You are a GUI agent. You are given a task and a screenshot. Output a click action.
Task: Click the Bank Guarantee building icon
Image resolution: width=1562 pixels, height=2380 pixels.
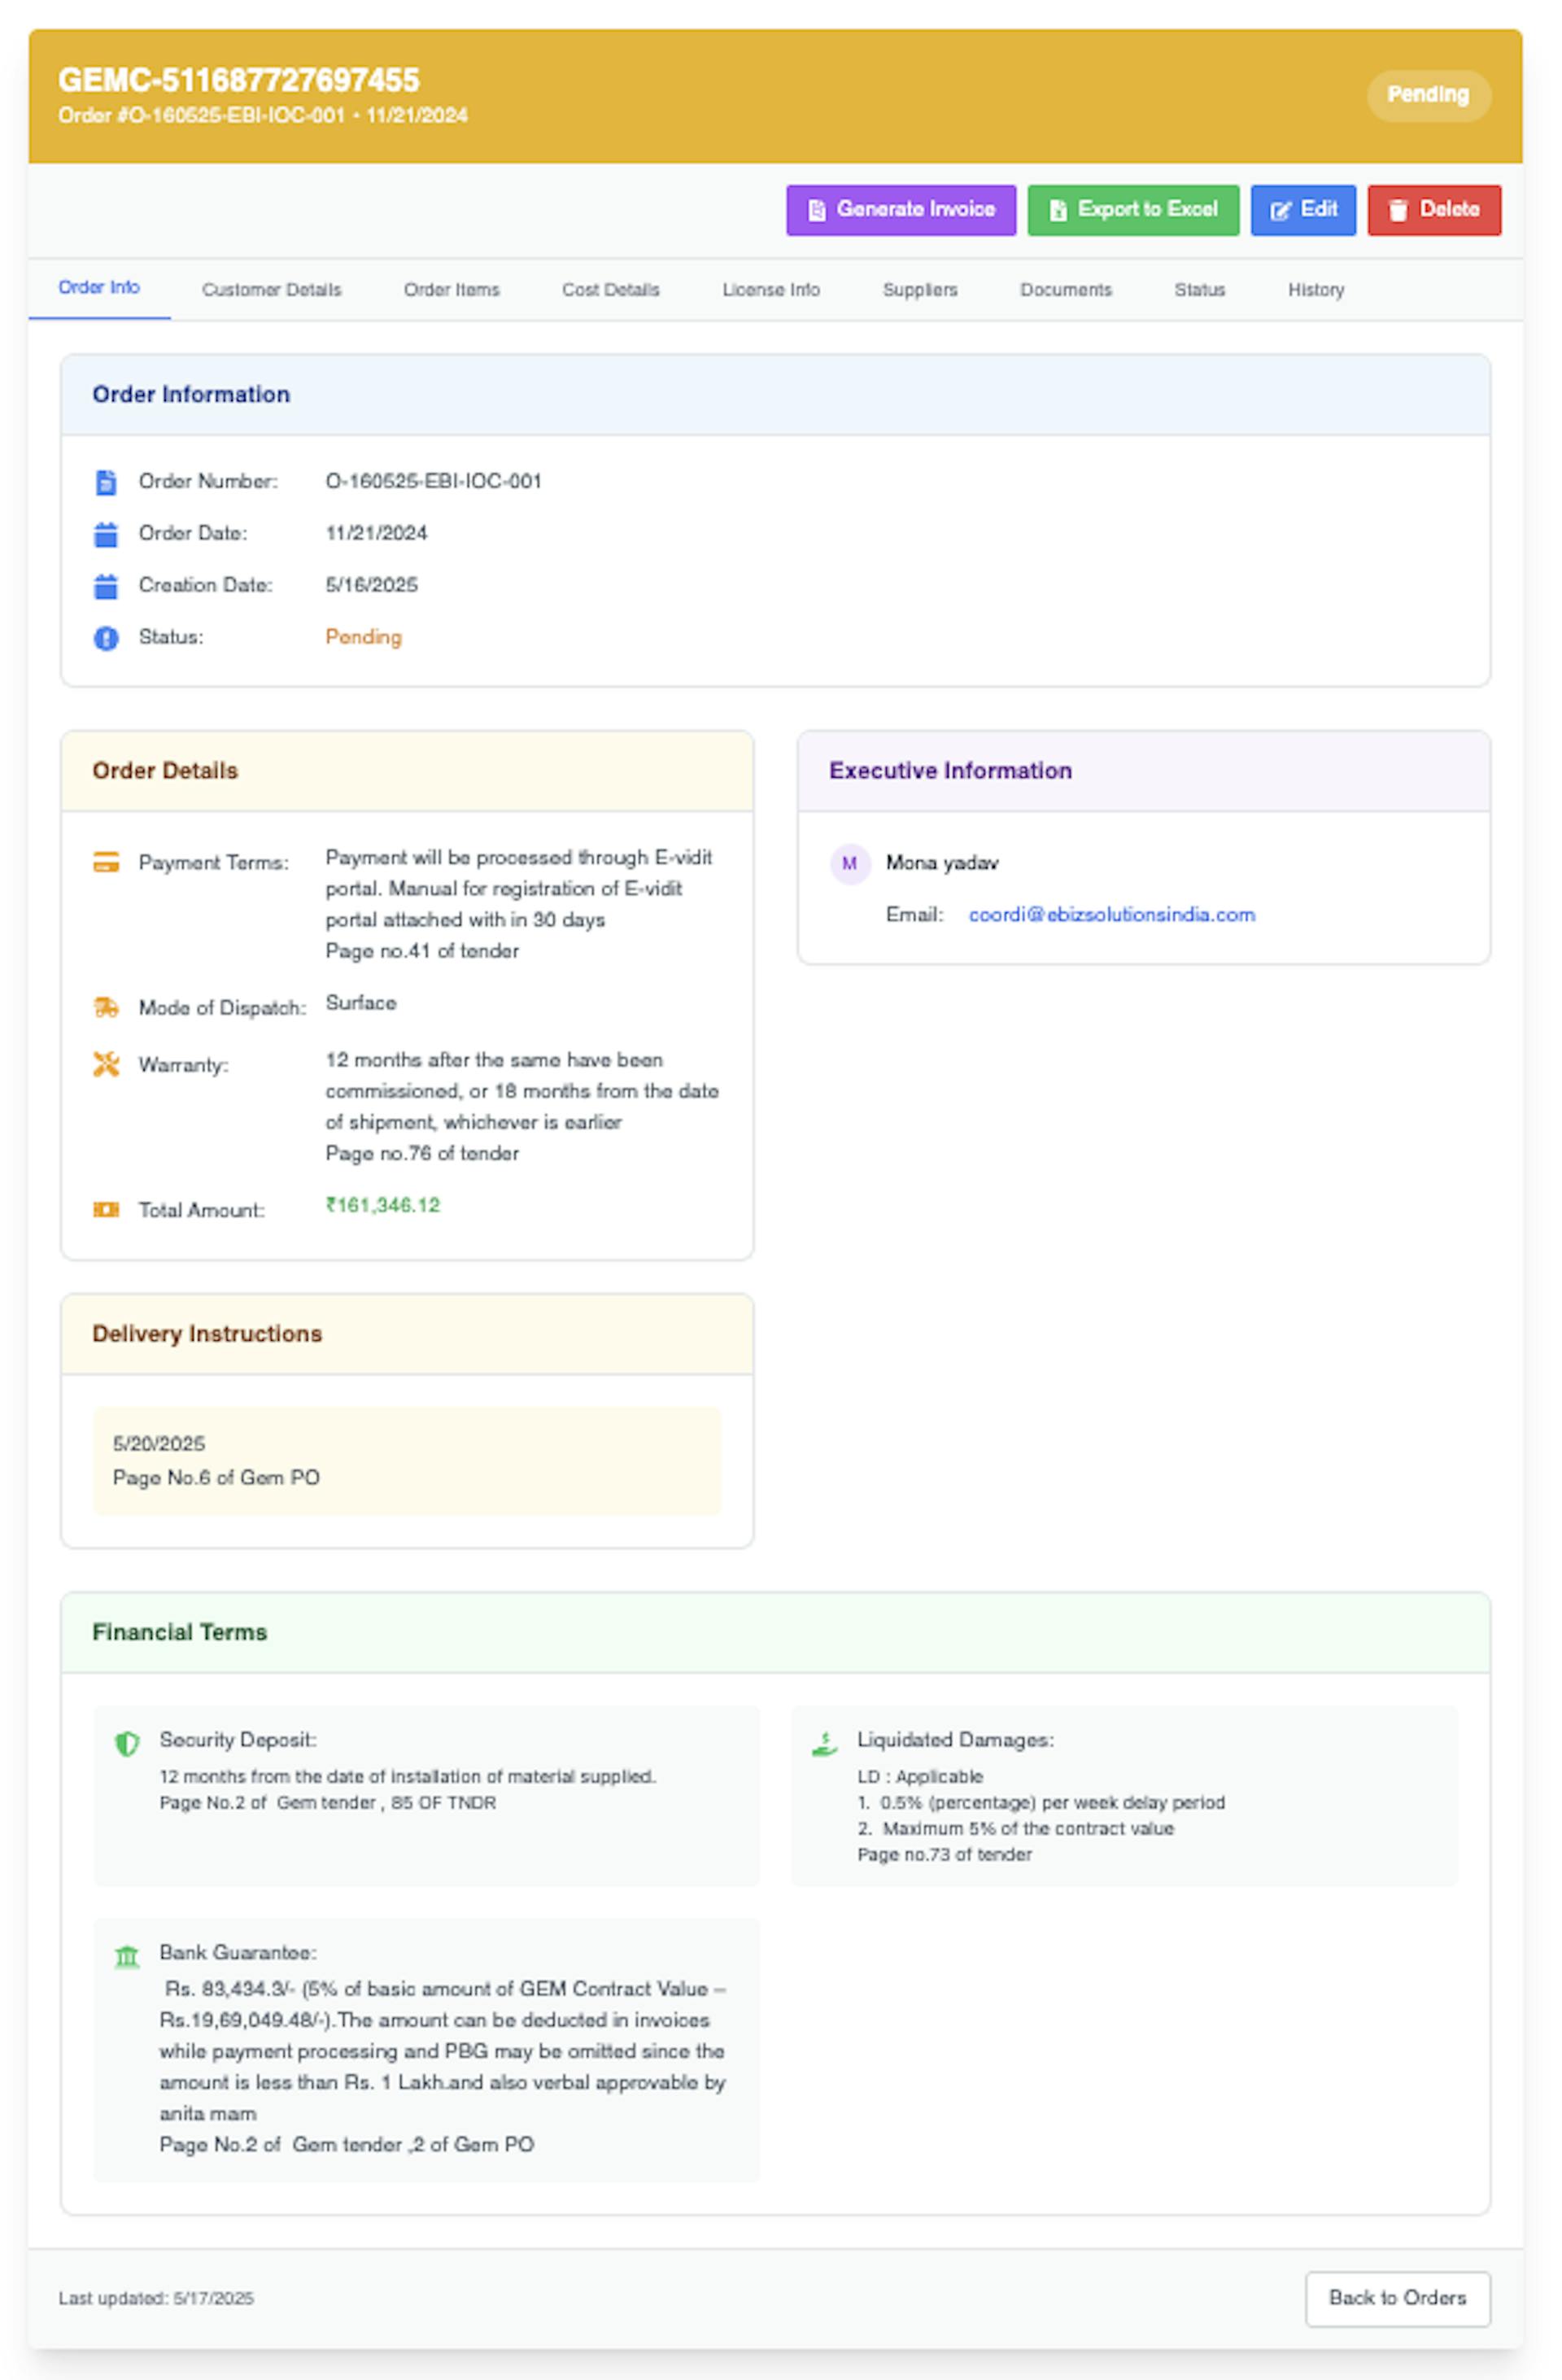pos(126,1956)
